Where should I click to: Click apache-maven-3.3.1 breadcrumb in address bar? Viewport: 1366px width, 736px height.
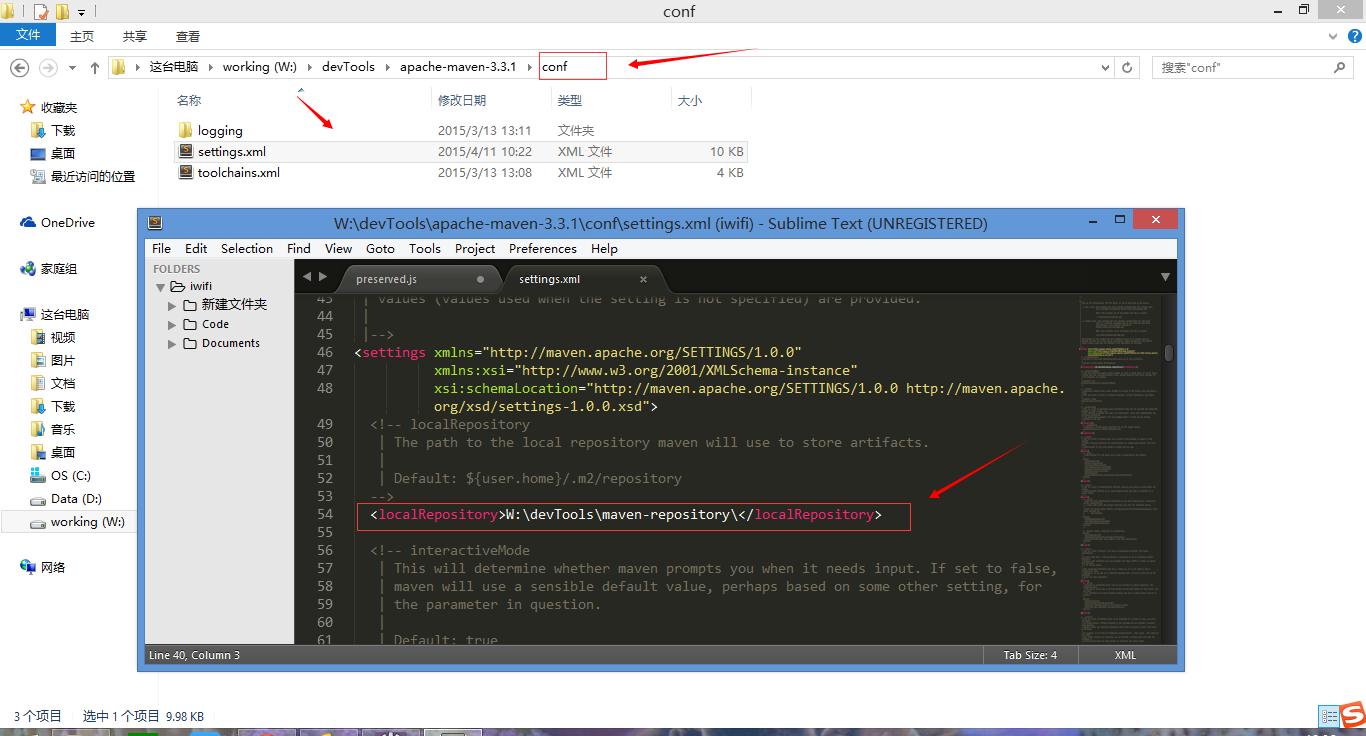458,67
